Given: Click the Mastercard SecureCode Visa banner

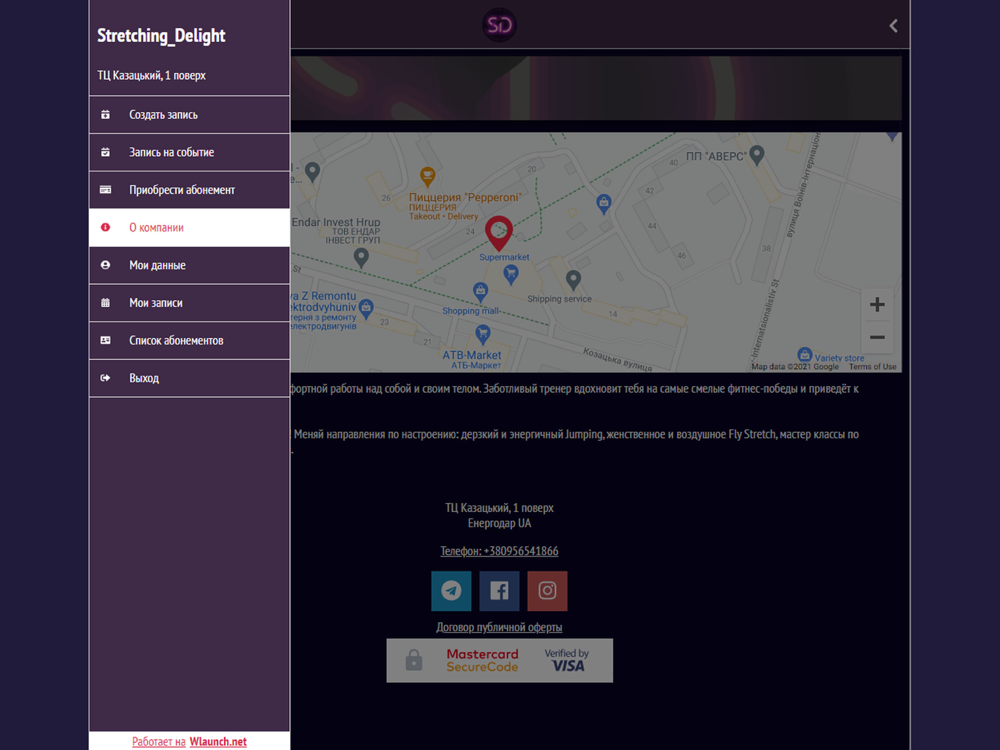Looking at the screenshot, I should (499, 661).
